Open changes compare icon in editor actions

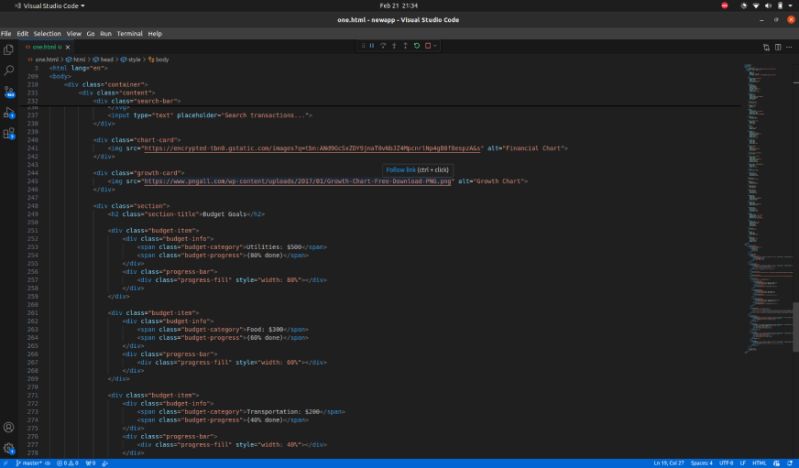766,47
